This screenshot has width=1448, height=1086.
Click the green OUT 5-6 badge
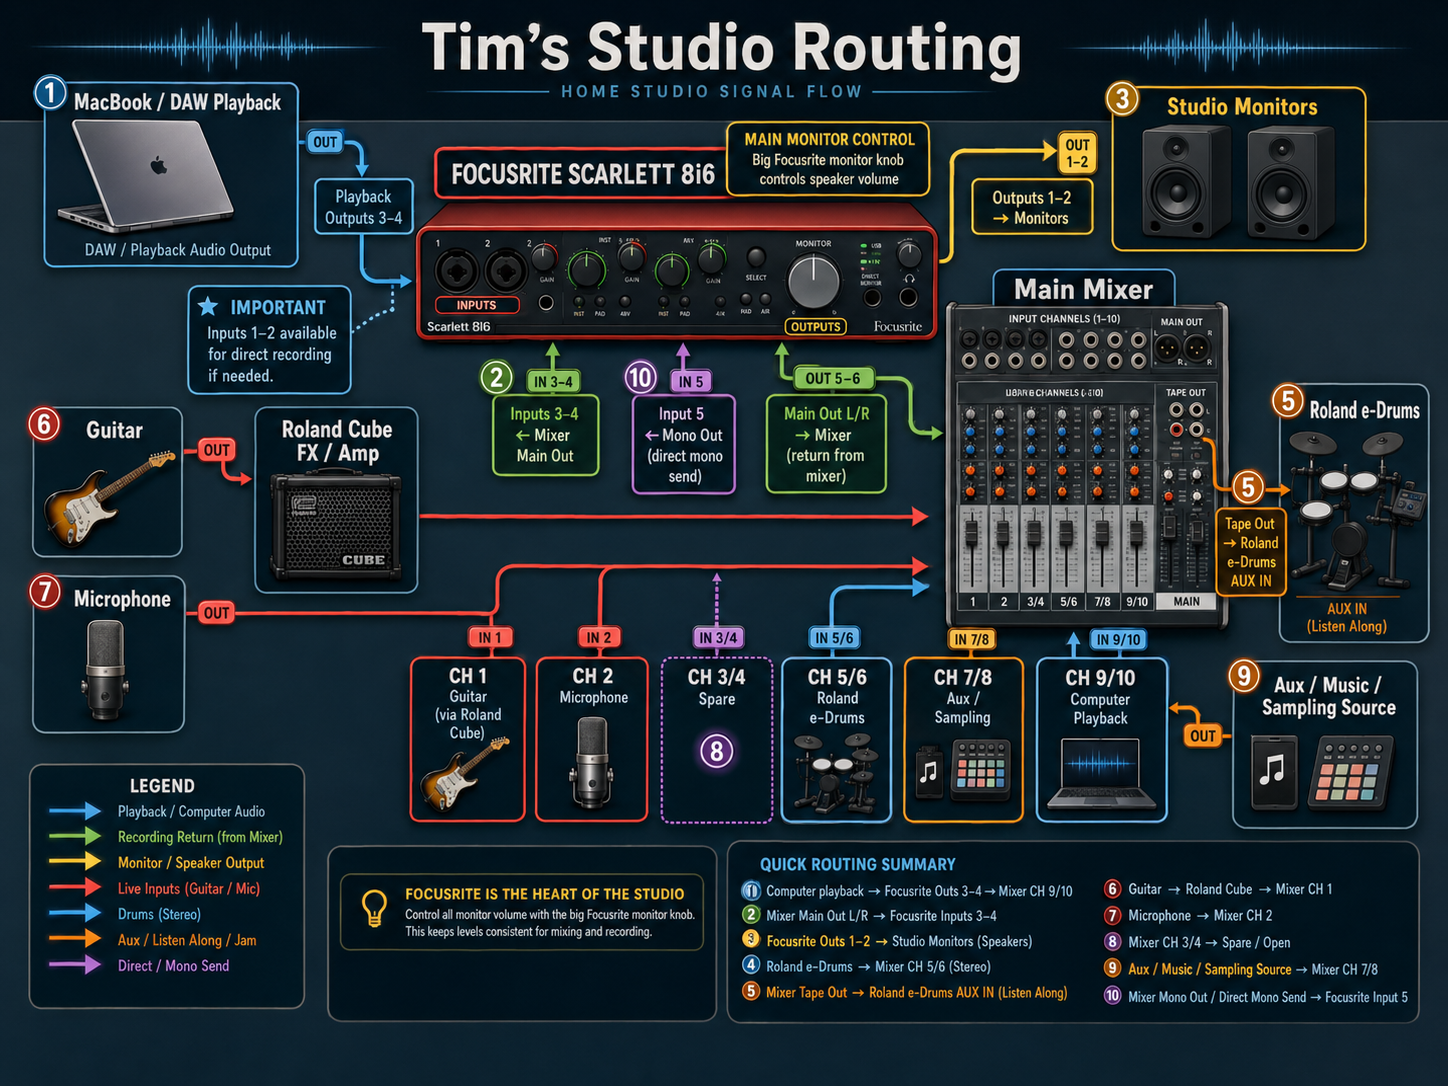[x=833, y=378]
